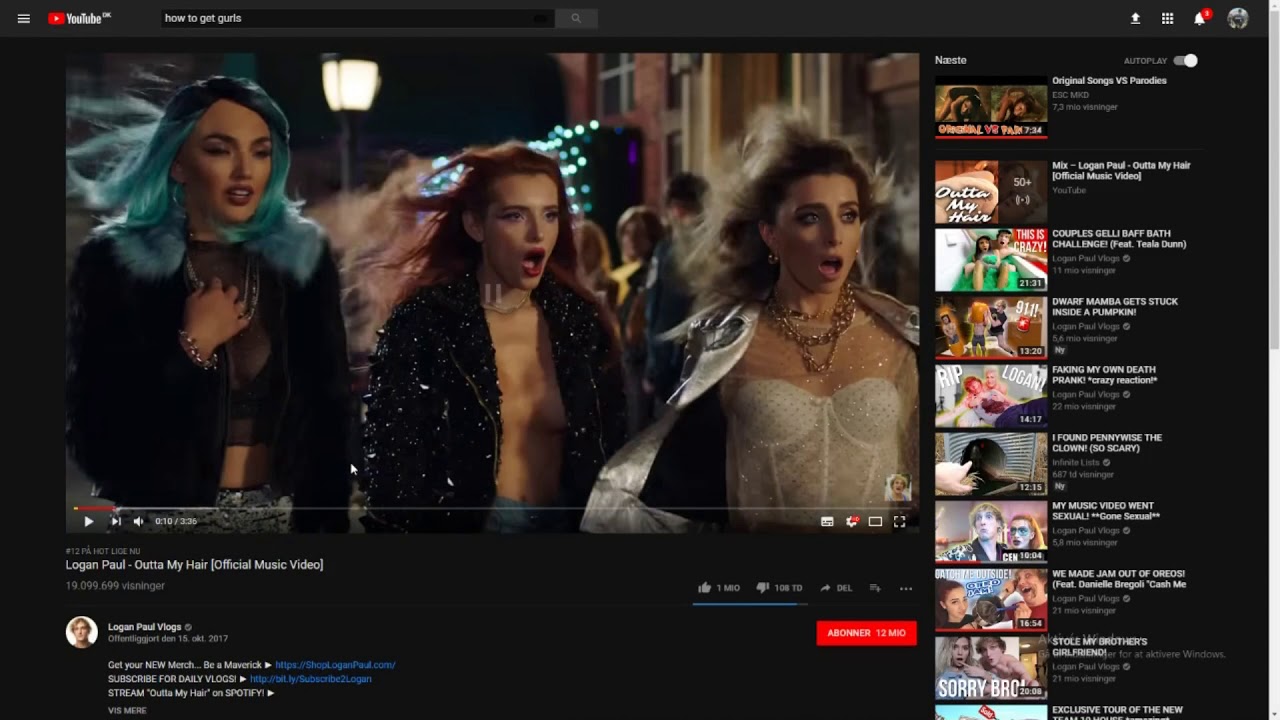
Task: Enter fullscreen mode
Action: (x=899, y=521)
